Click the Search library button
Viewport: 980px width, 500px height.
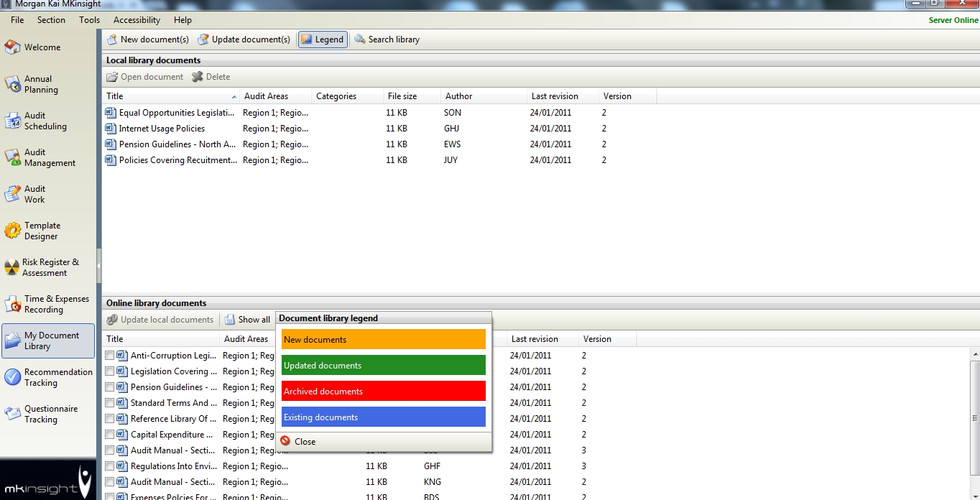388,39
